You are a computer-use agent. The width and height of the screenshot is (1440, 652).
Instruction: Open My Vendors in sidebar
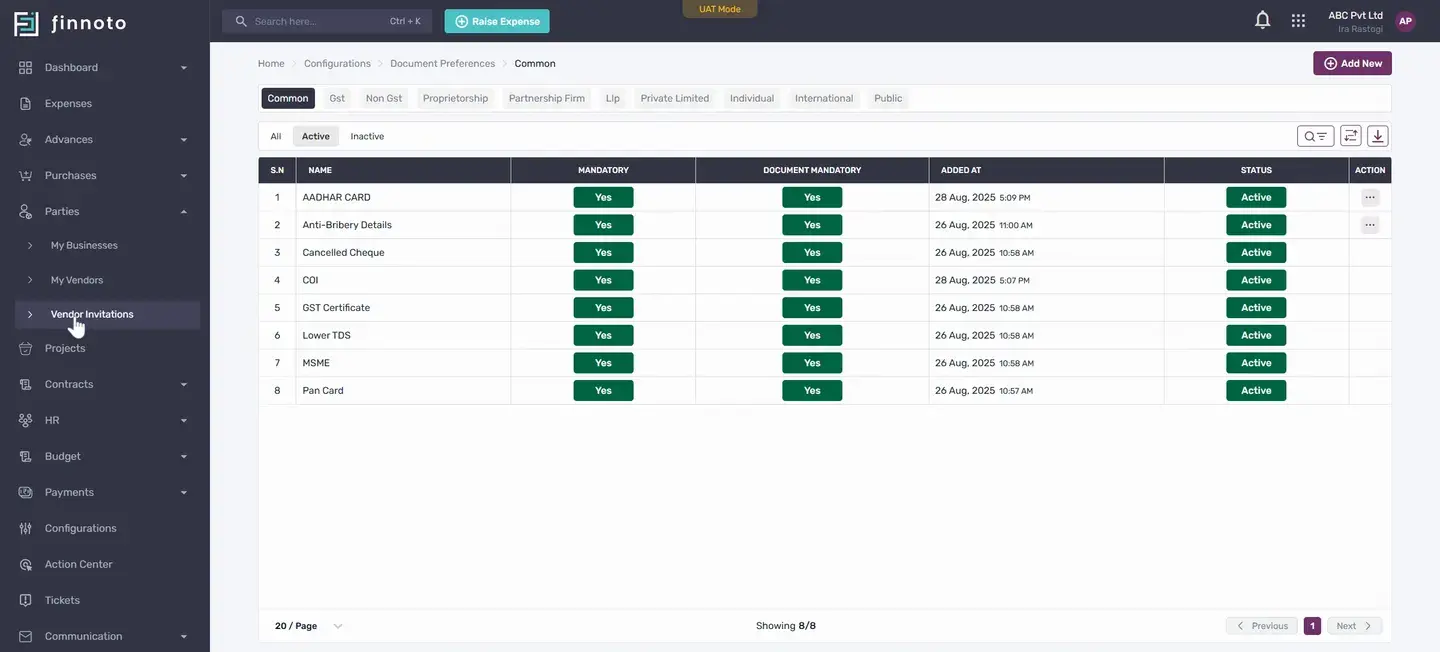pyautogui.click(x=77, y=280)
